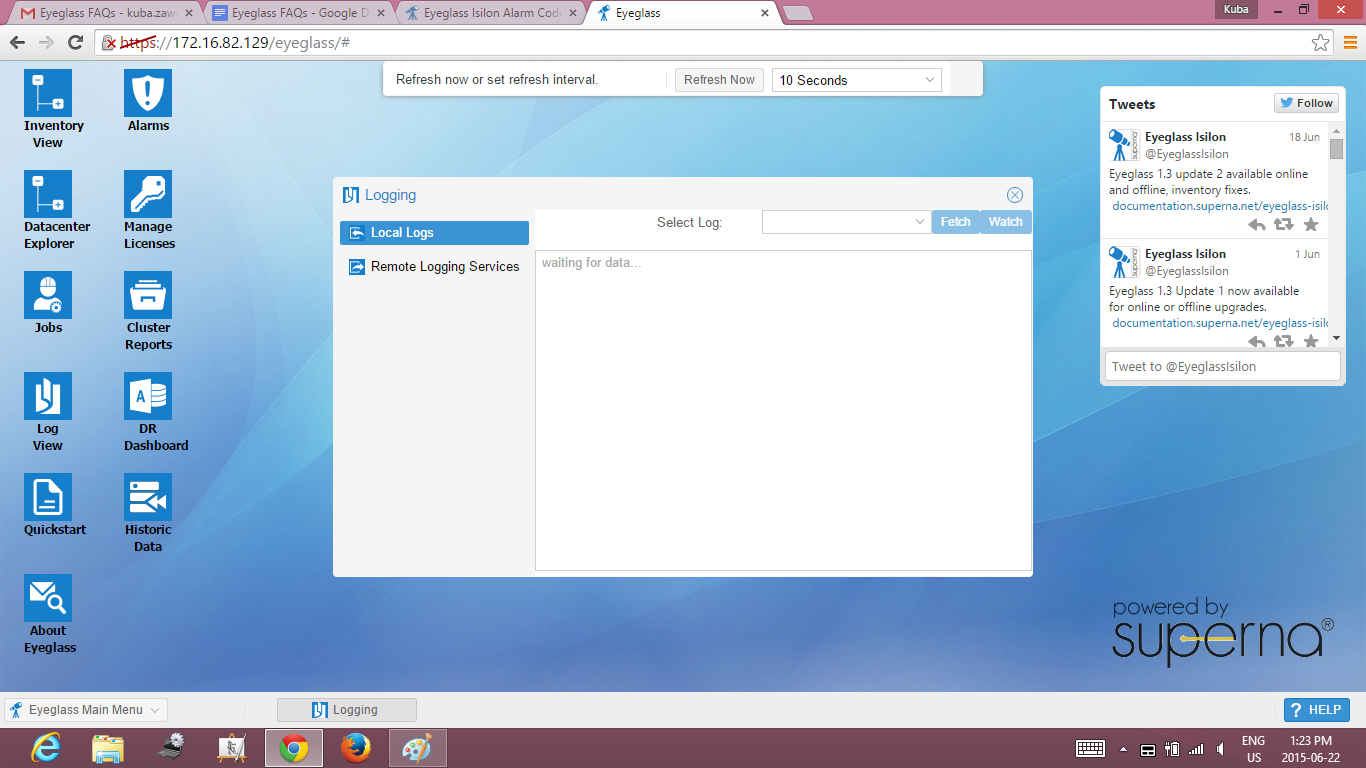Open the Log View icon
This screenshot has width=1366, height=768.
point(48,396)
